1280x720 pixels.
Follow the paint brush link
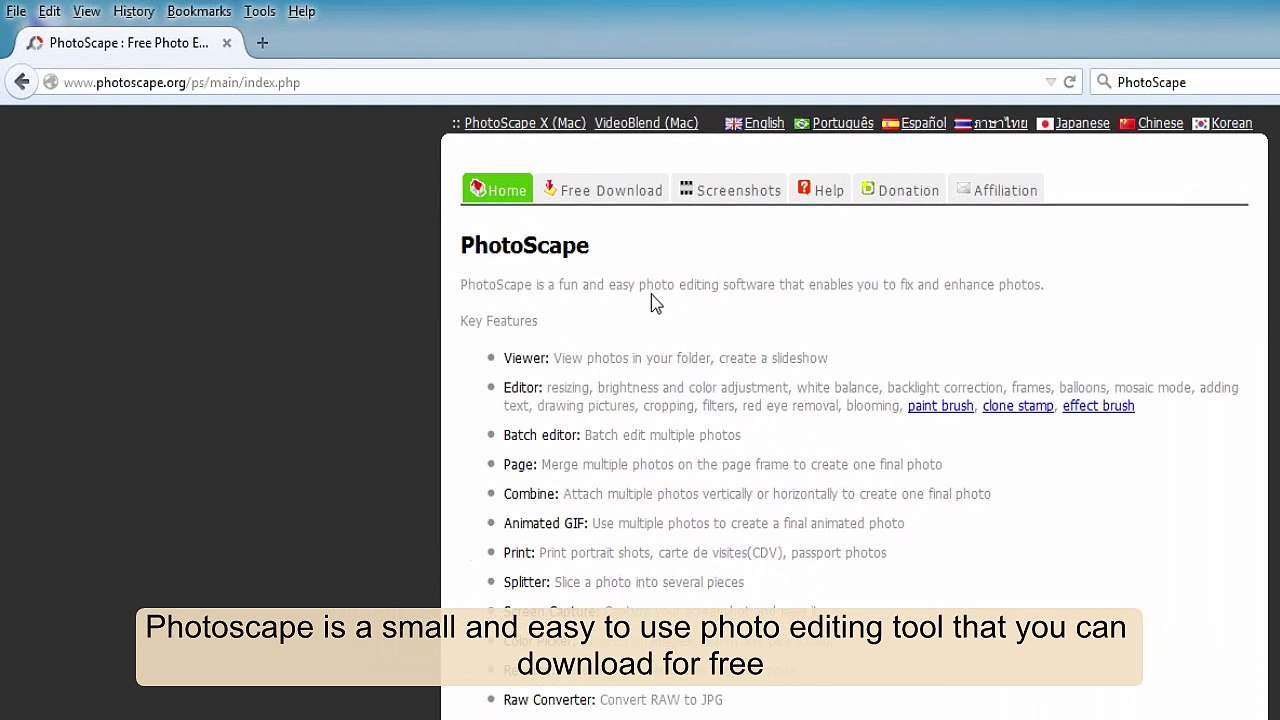click(940, 406)
